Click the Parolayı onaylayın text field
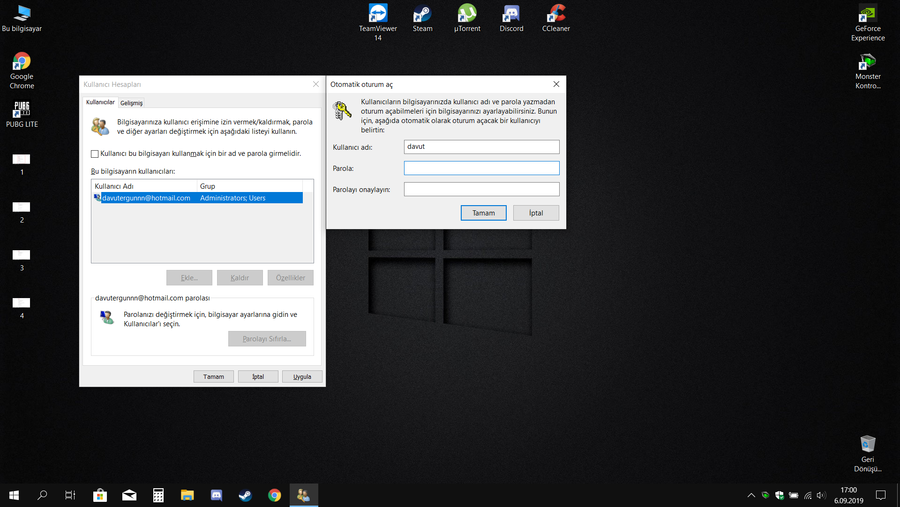This screenshot has width=900, height=507. click(x=481, y=189)
